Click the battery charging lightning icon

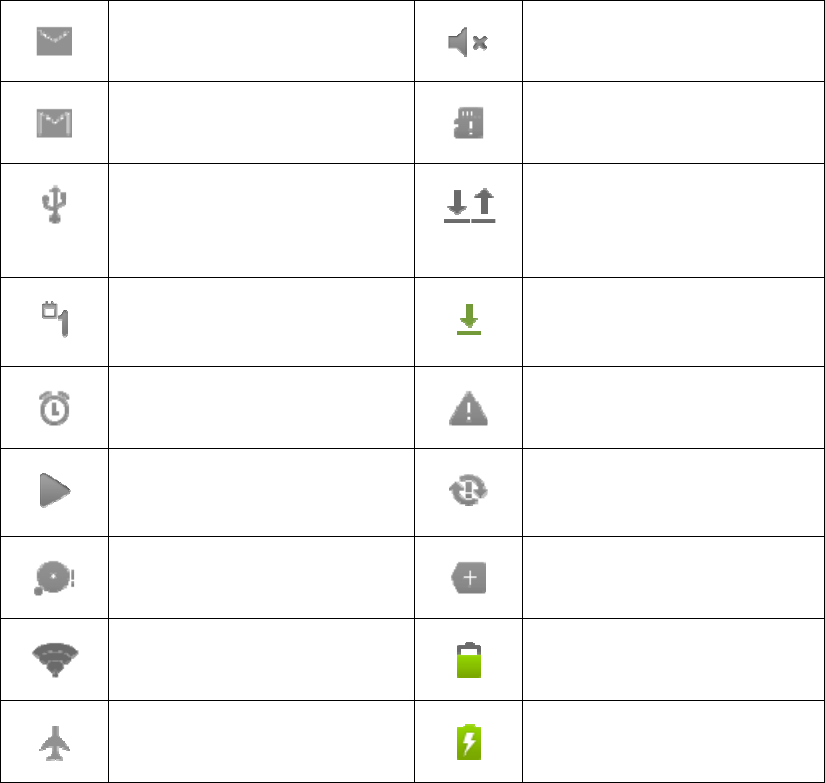pos(469,742)
